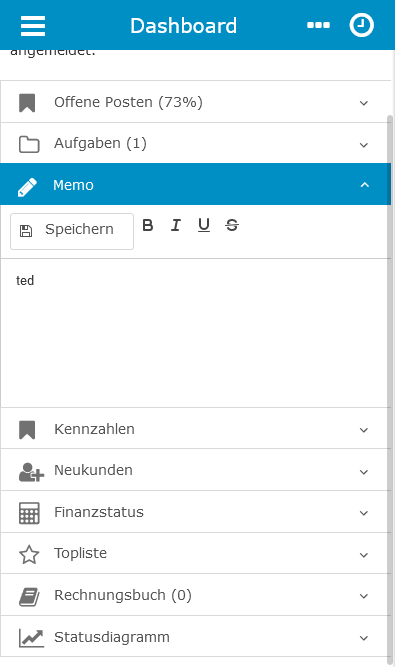Image resolution: width=395 pixels, height=667 pixels.
Task: Open the hamburger navigation menu
Action: (33, 26)
